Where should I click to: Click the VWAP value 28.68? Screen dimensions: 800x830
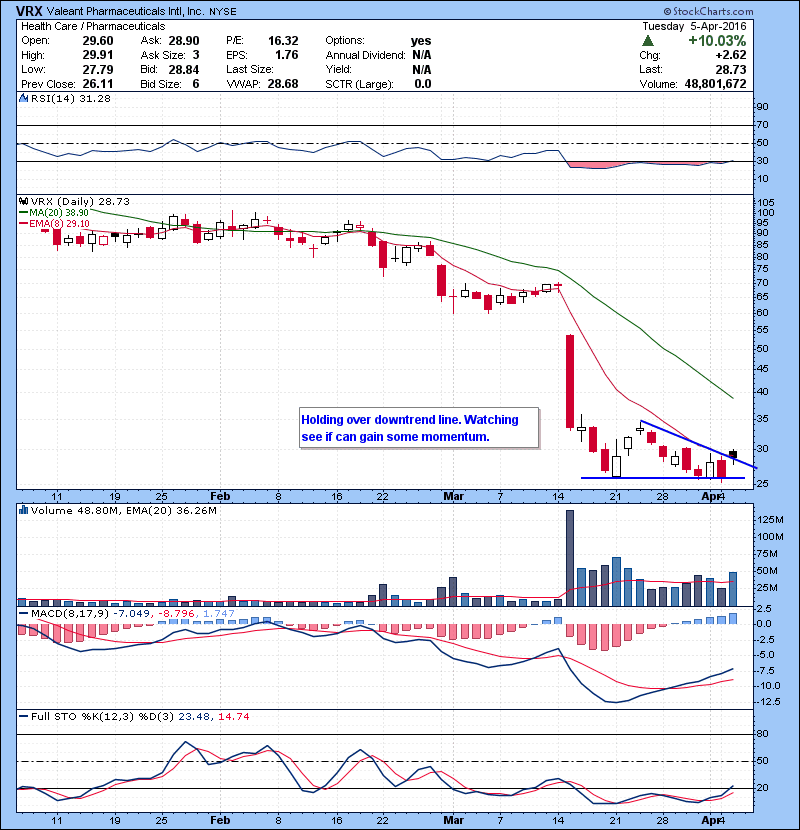click(283, 84)
